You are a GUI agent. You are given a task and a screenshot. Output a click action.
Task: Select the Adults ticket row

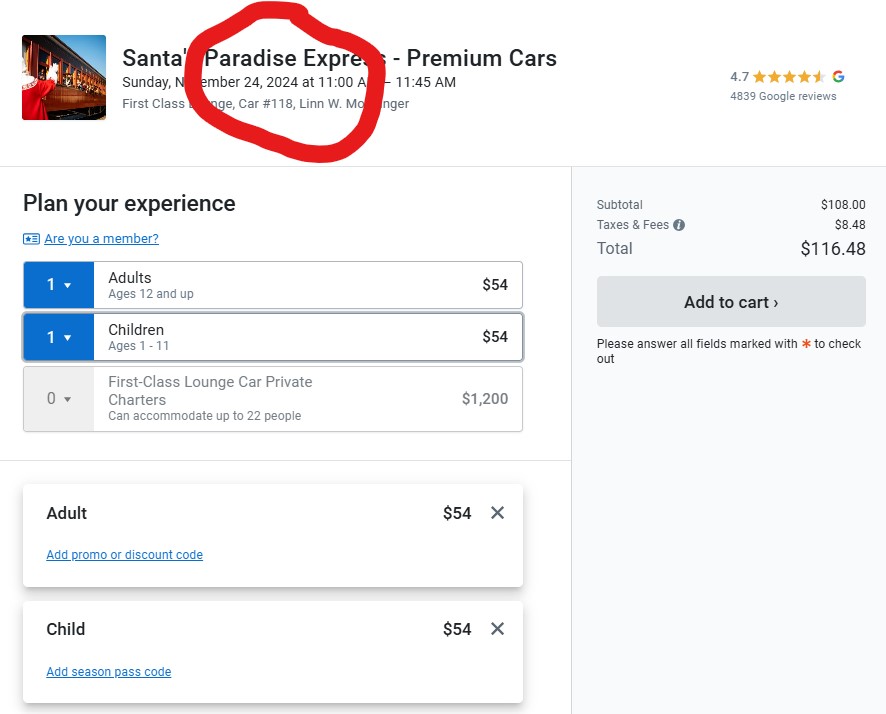pyautogui.click(x=300, y=285)
